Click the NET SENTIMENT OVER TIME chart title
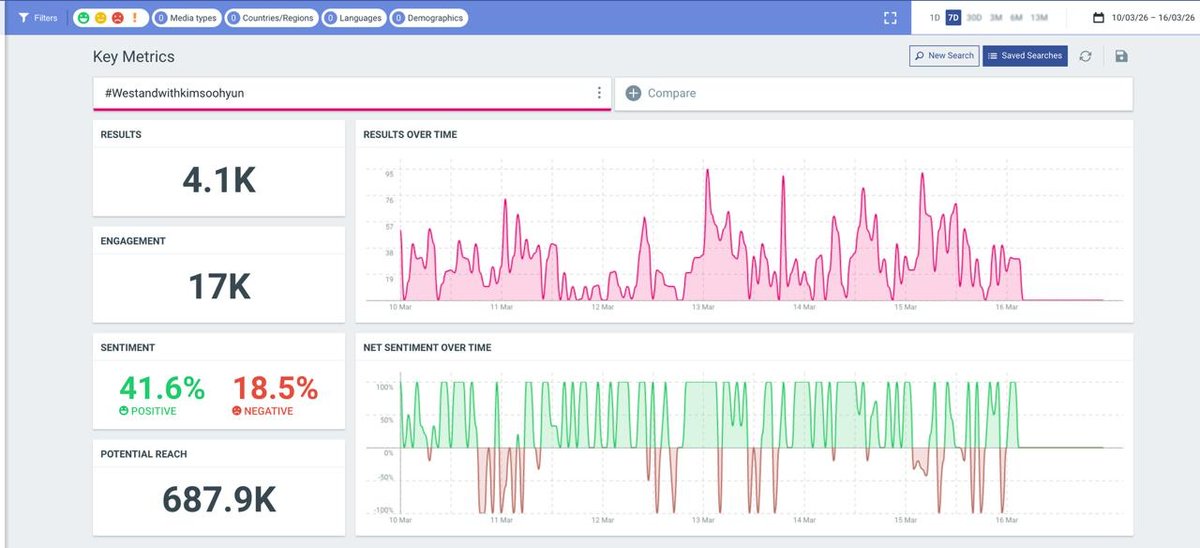The height and width of the screenshot is (548, 1200). 427,347
